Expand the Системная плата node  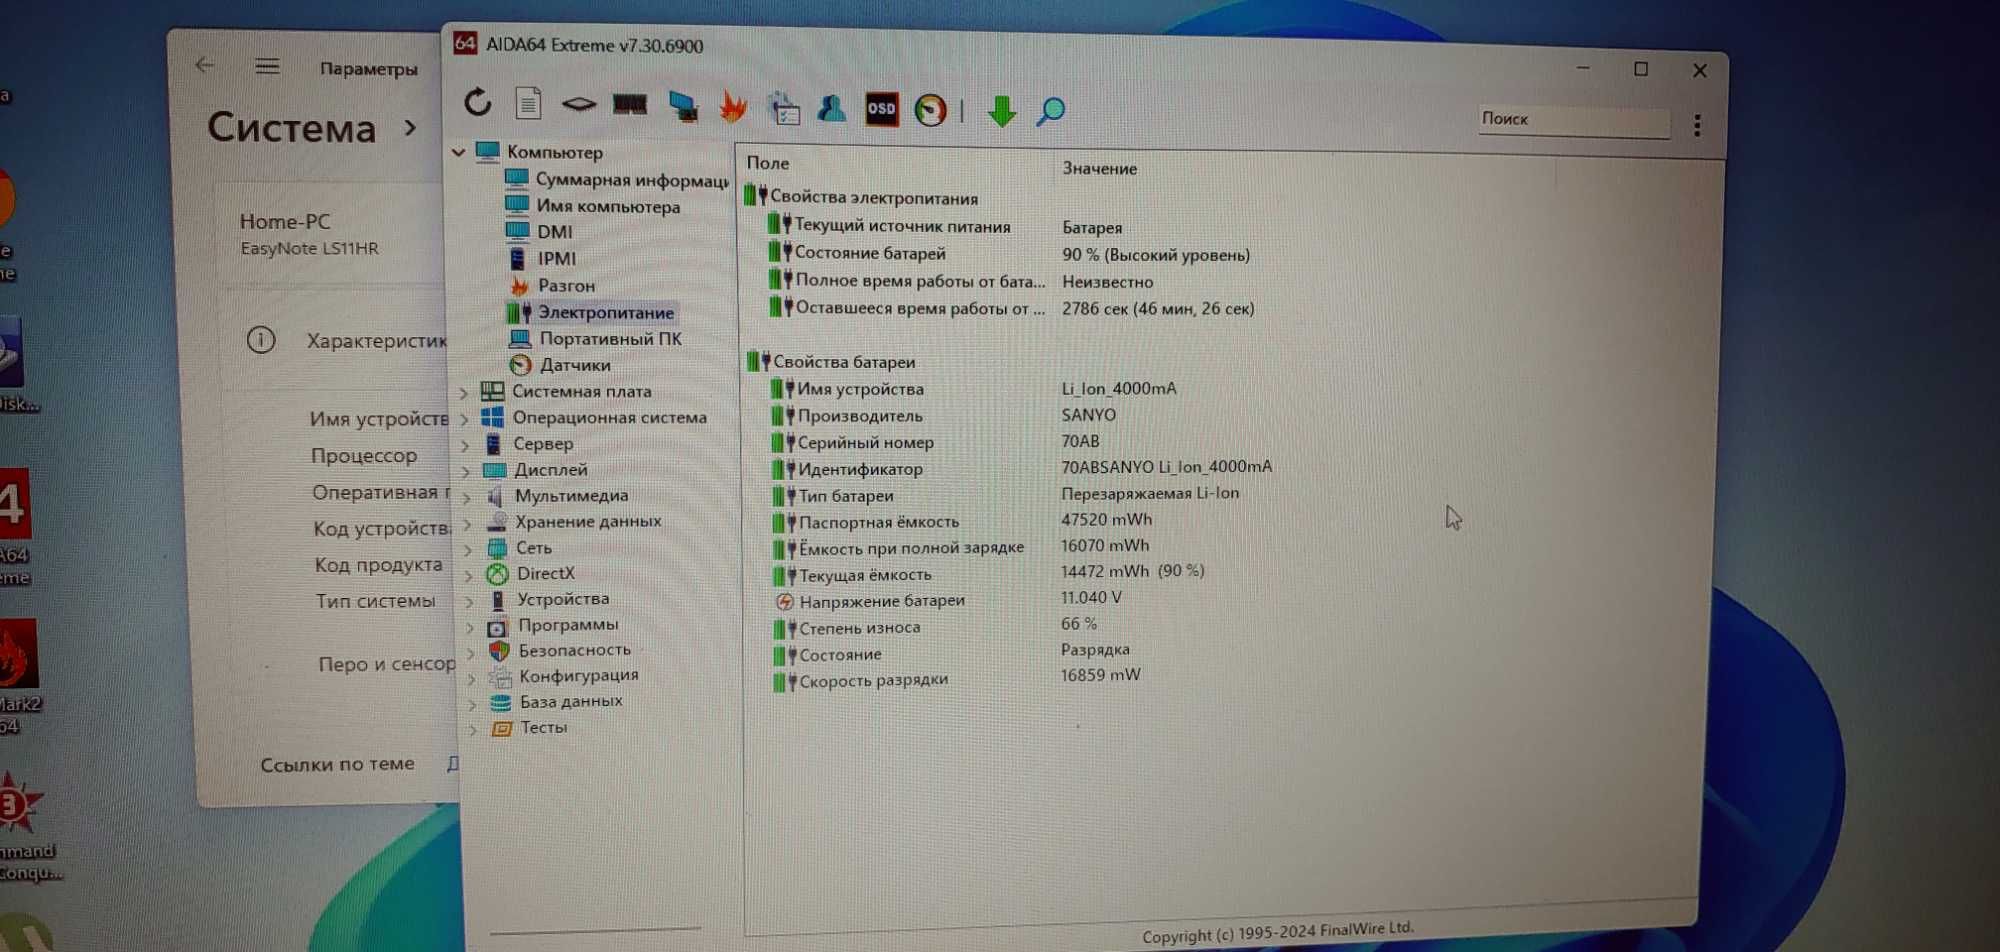[x=464, y=393]
